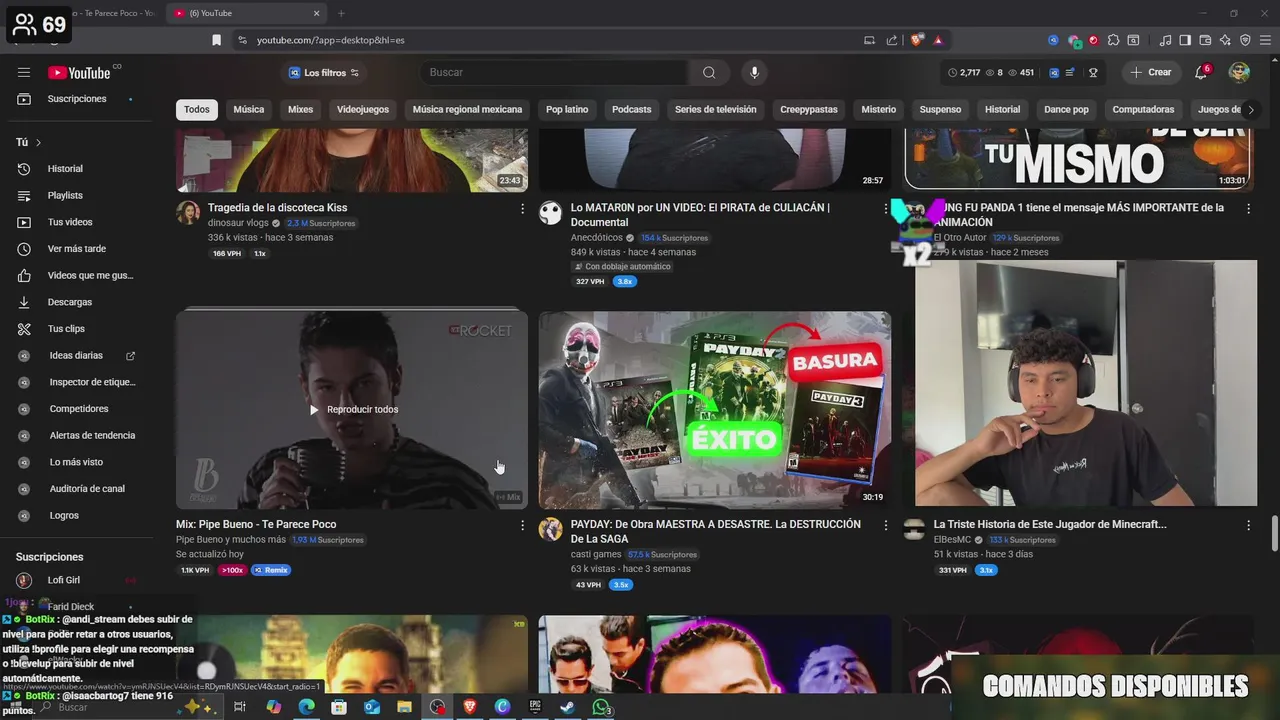This screenshot has height=720, width=1280.
Task: Open Tus clips in the sidebar
Action: coord(79,329)
